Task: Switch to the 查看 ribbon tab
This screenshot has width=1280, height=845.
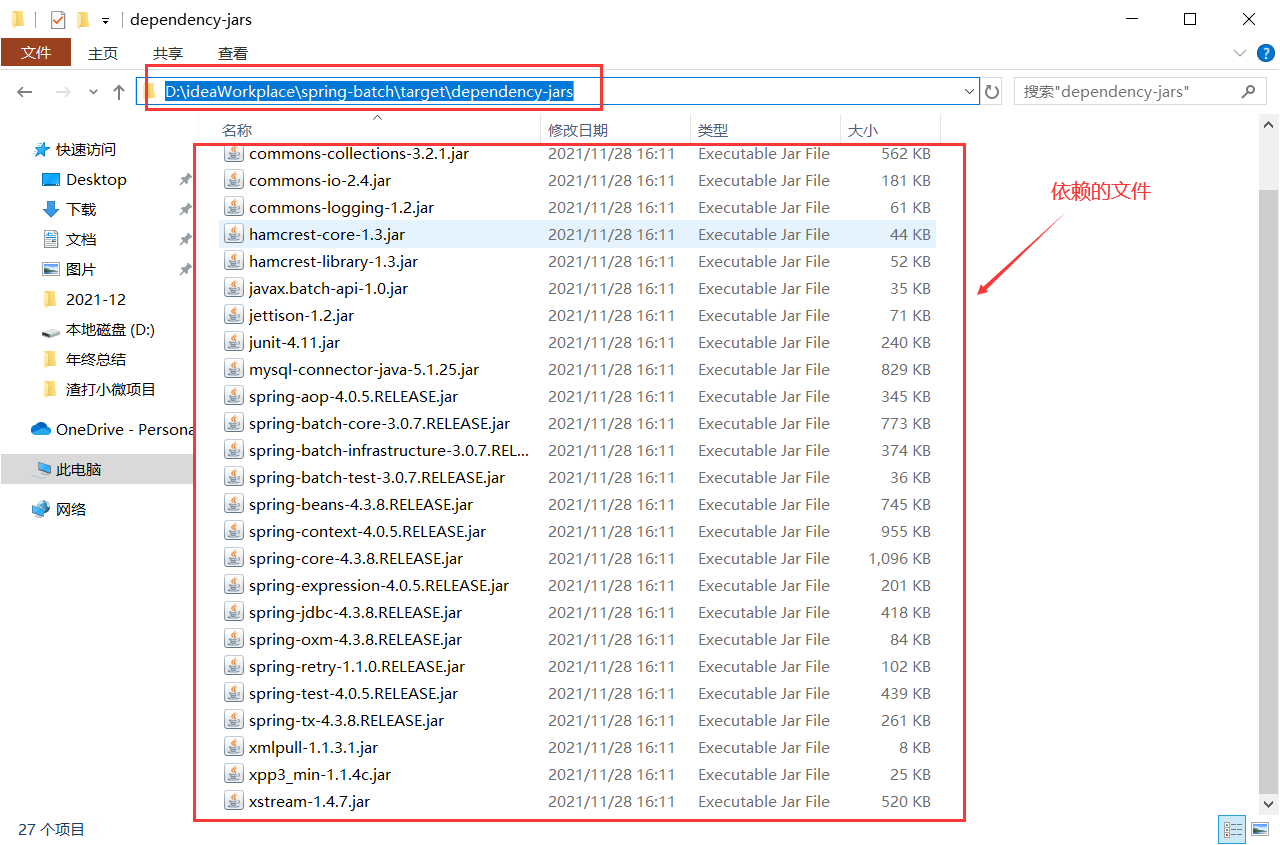Action: (x=232, y=53)
